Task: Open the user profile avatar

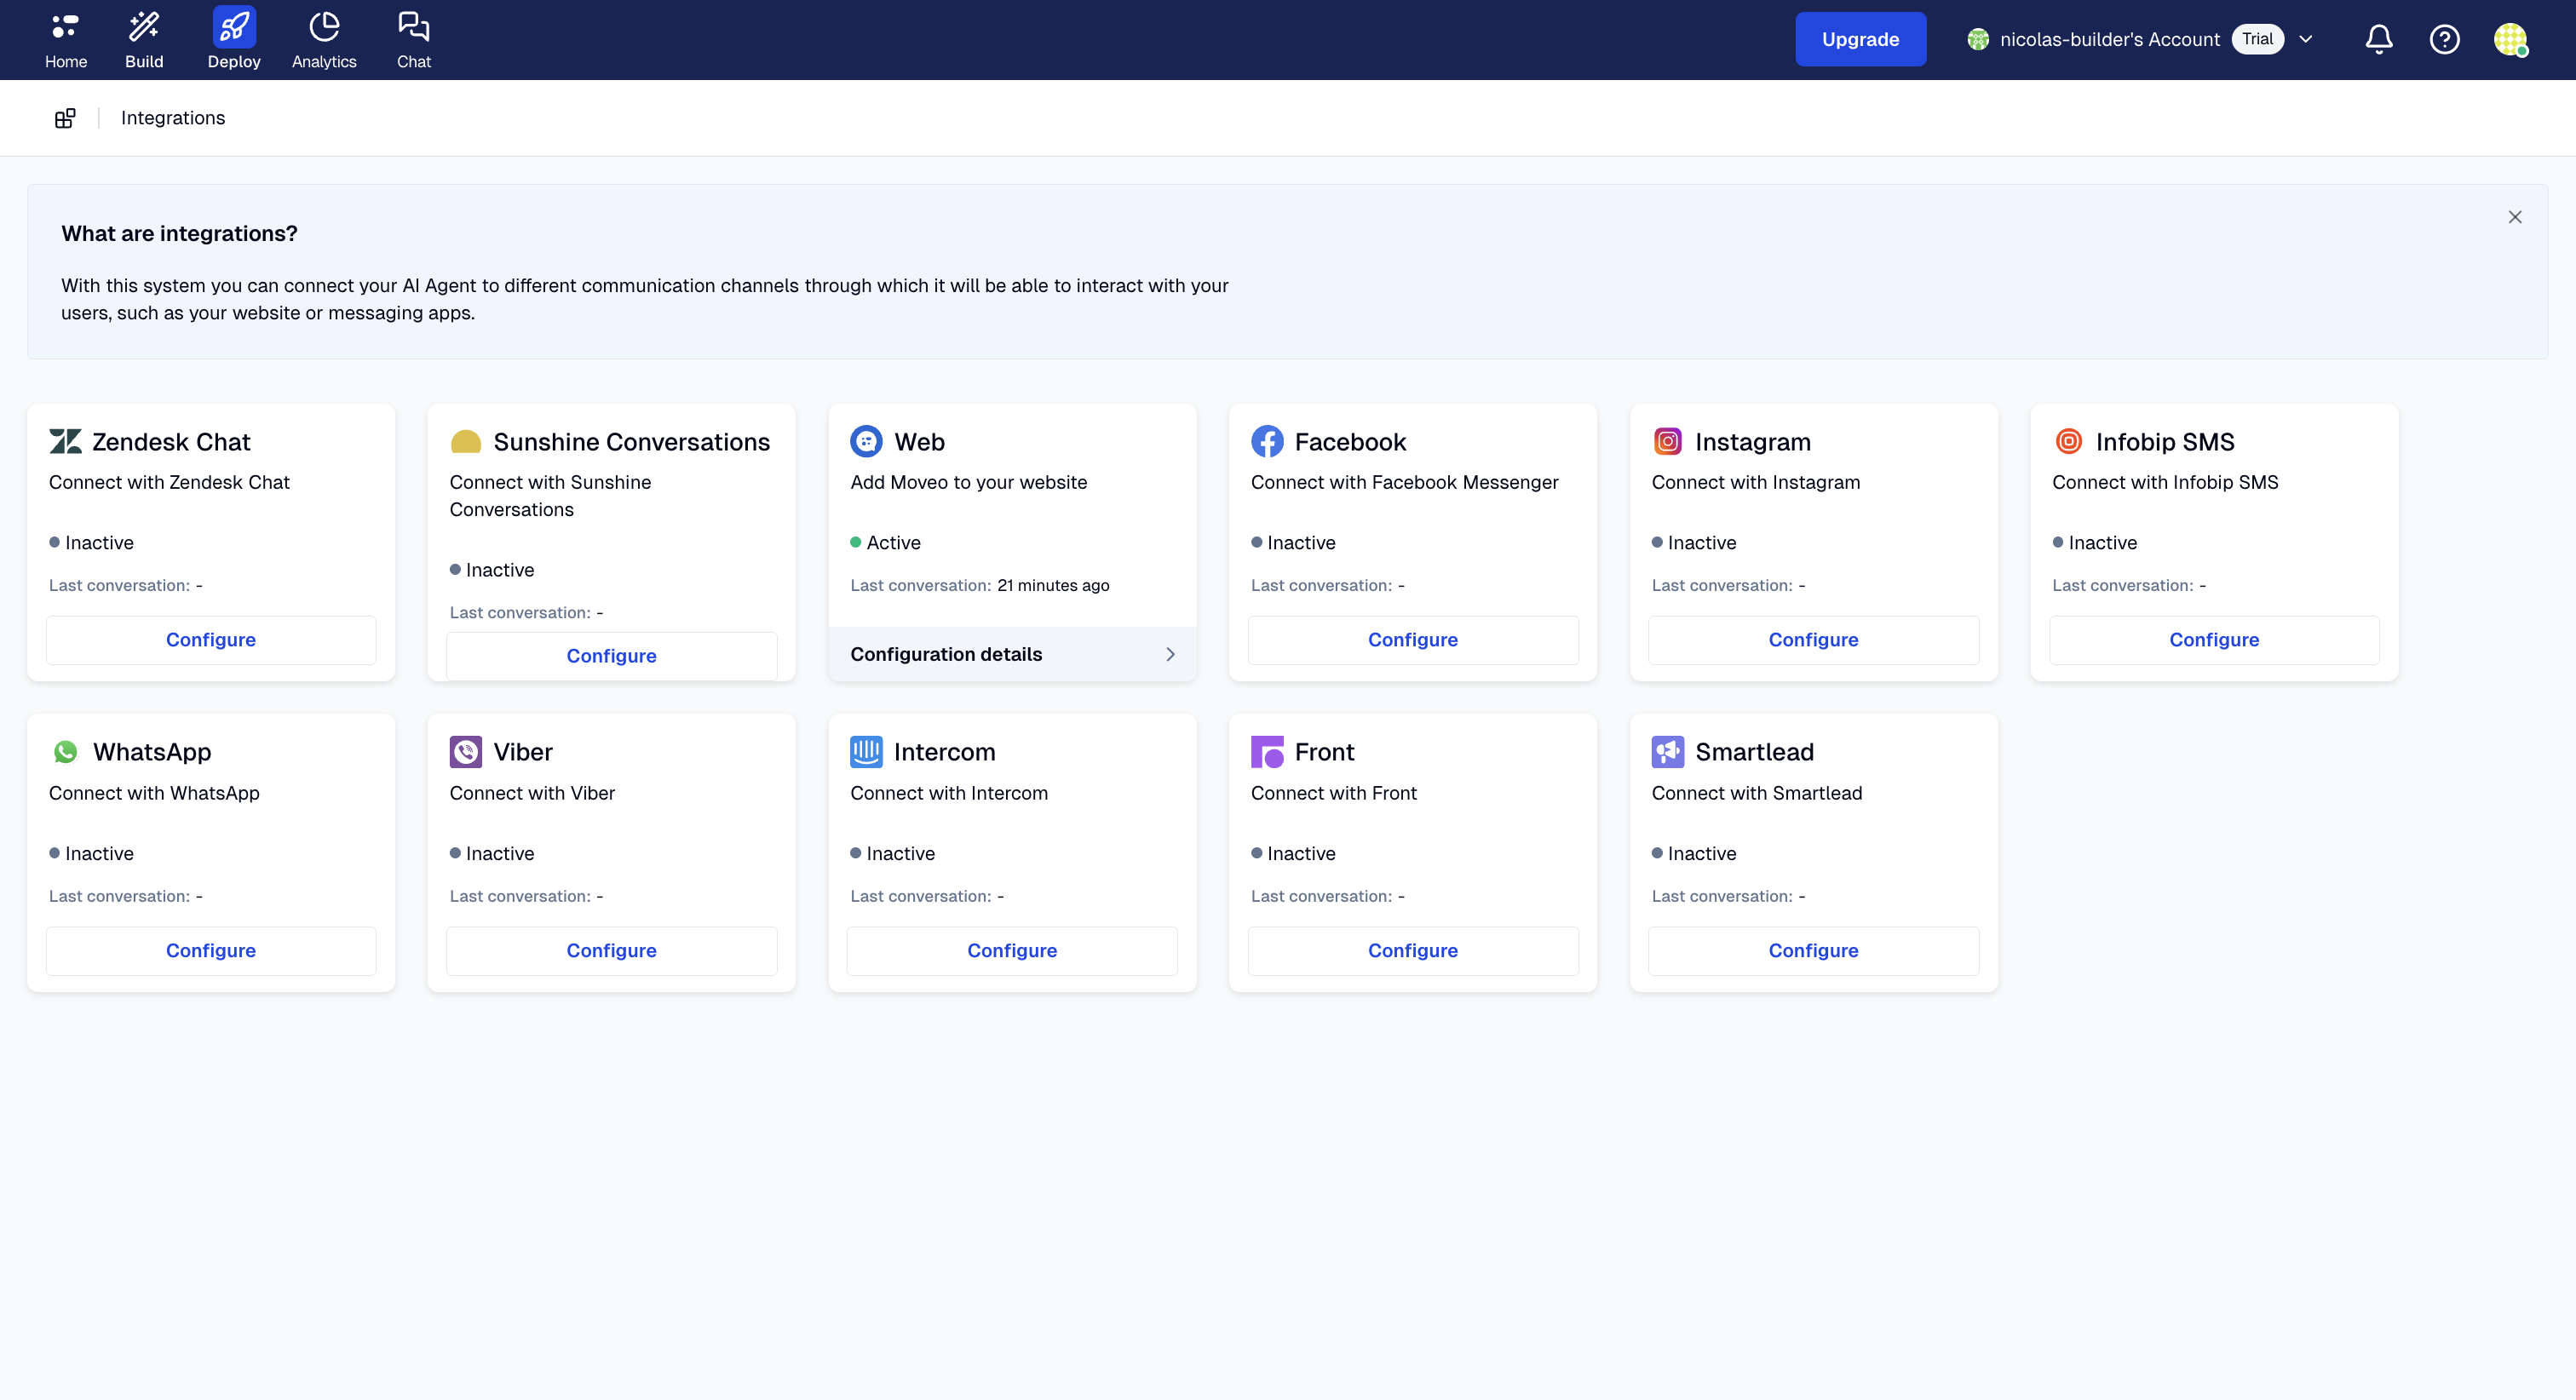Action: click(x=2510, y=39)
